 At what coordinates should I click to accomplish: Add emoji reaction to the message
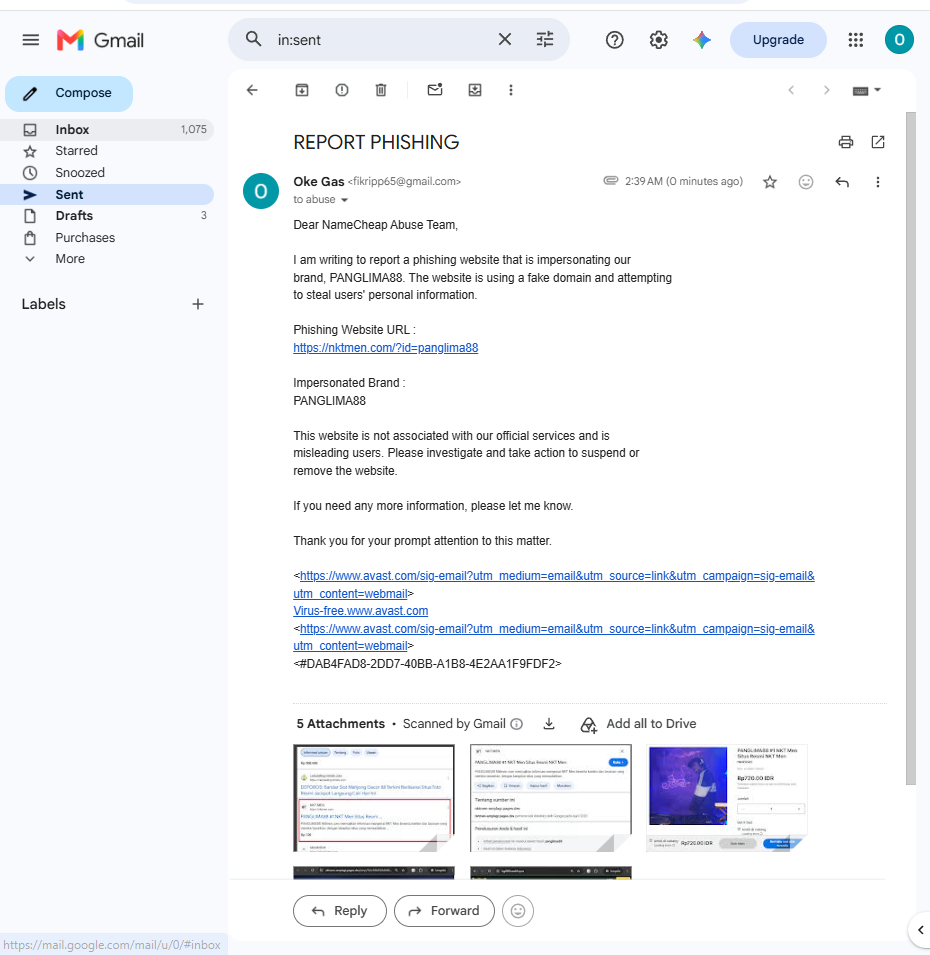(x=805, y=182)
